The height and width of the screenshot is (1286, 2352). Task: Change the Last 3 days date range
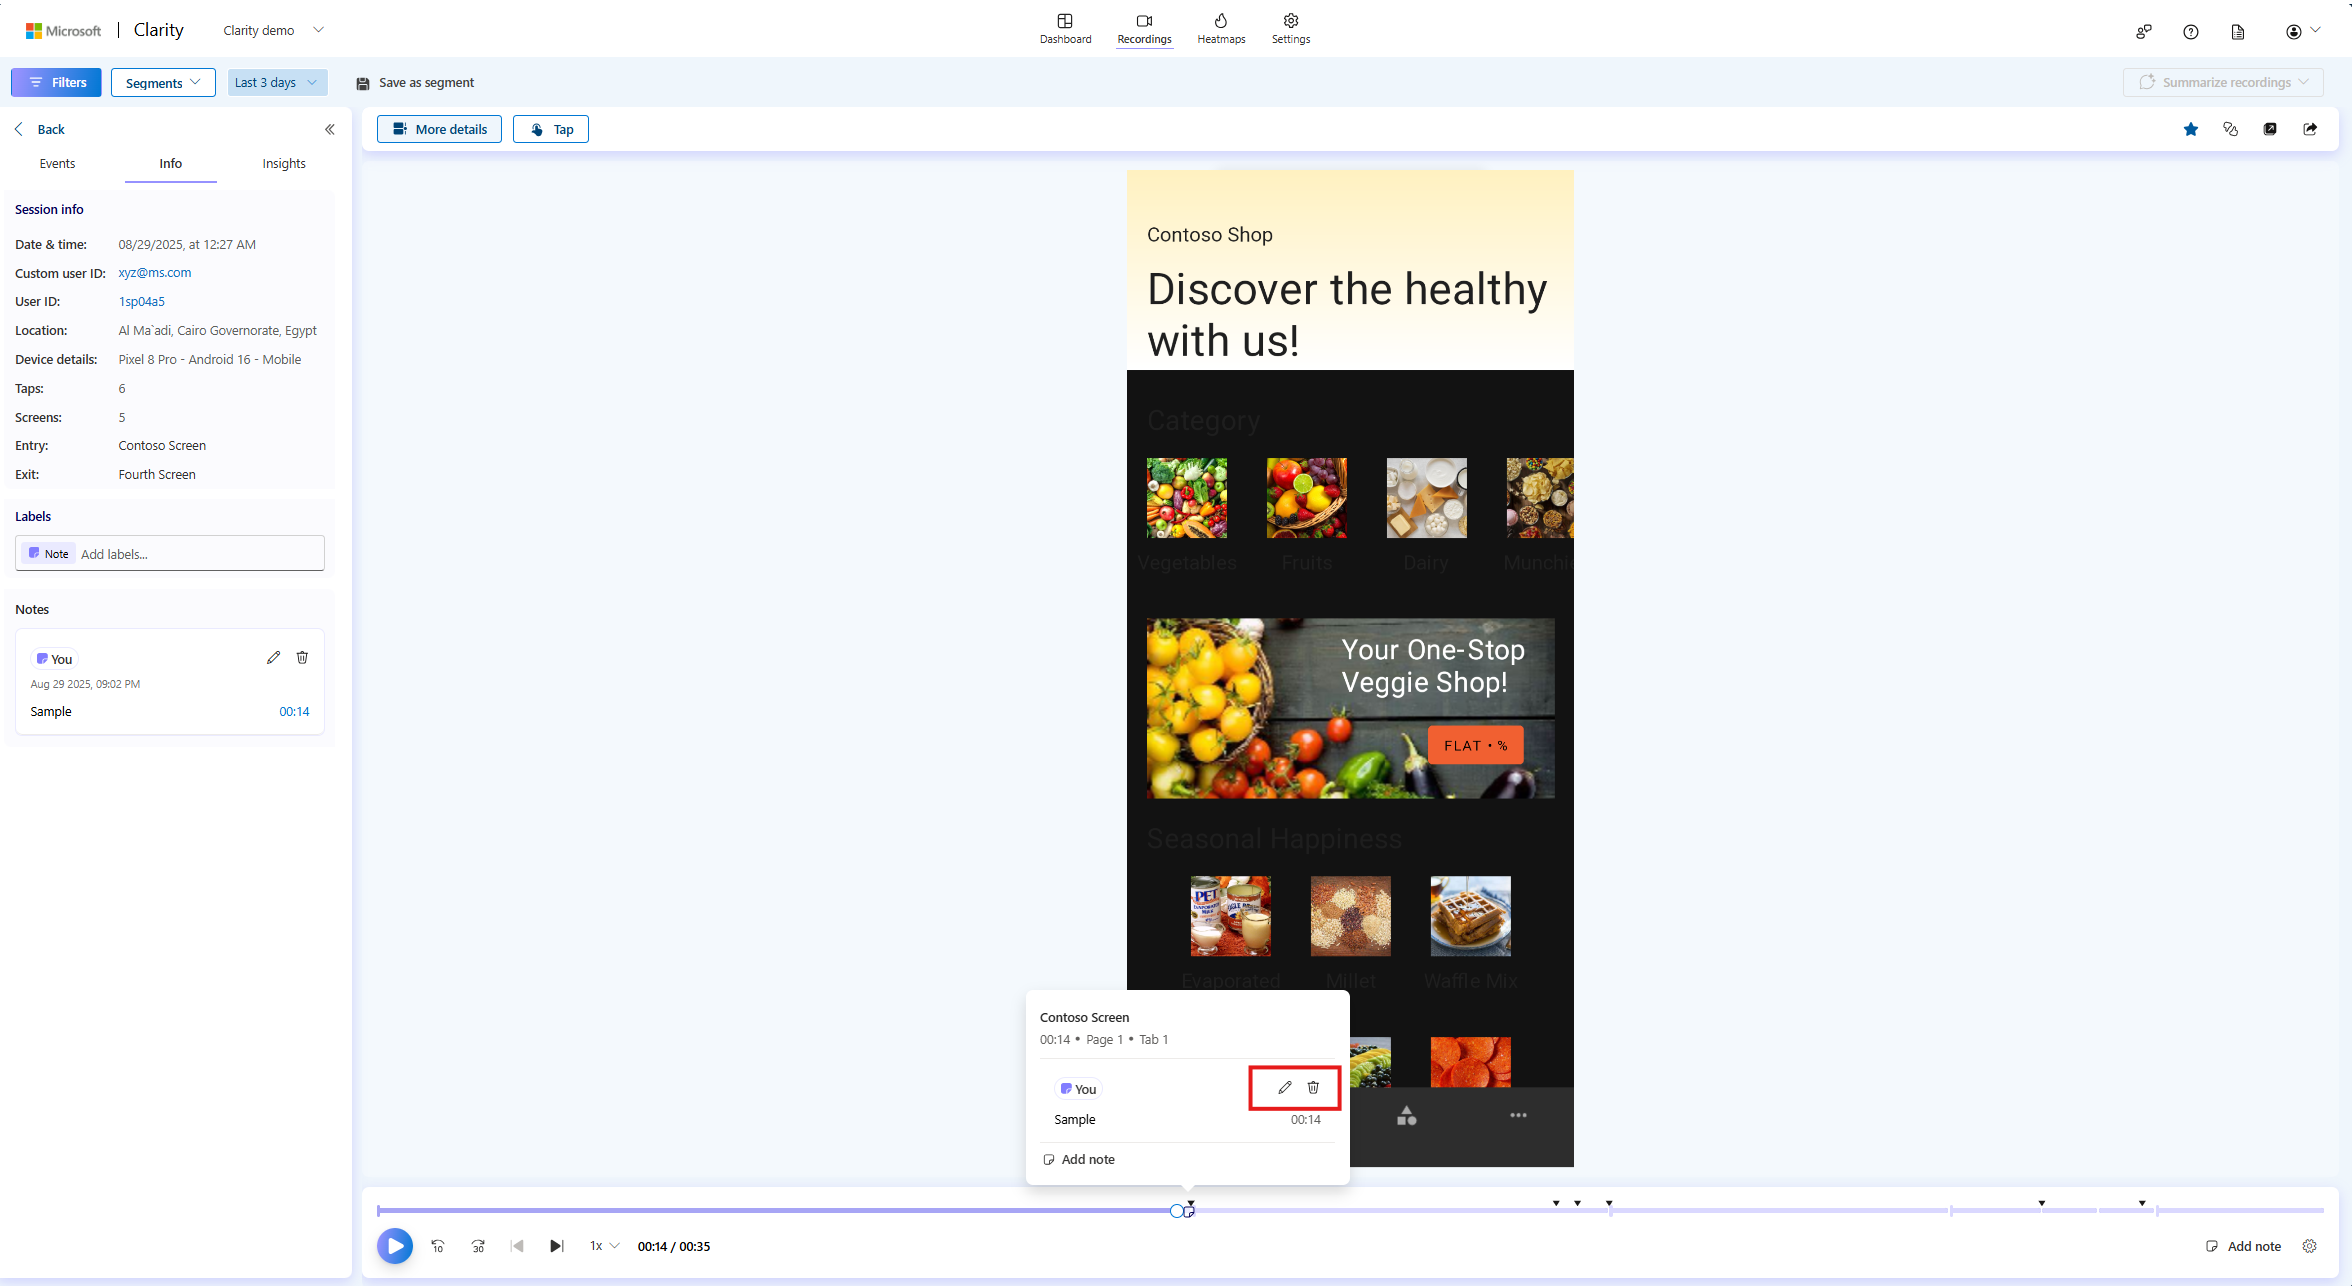(x=277, y=82)
